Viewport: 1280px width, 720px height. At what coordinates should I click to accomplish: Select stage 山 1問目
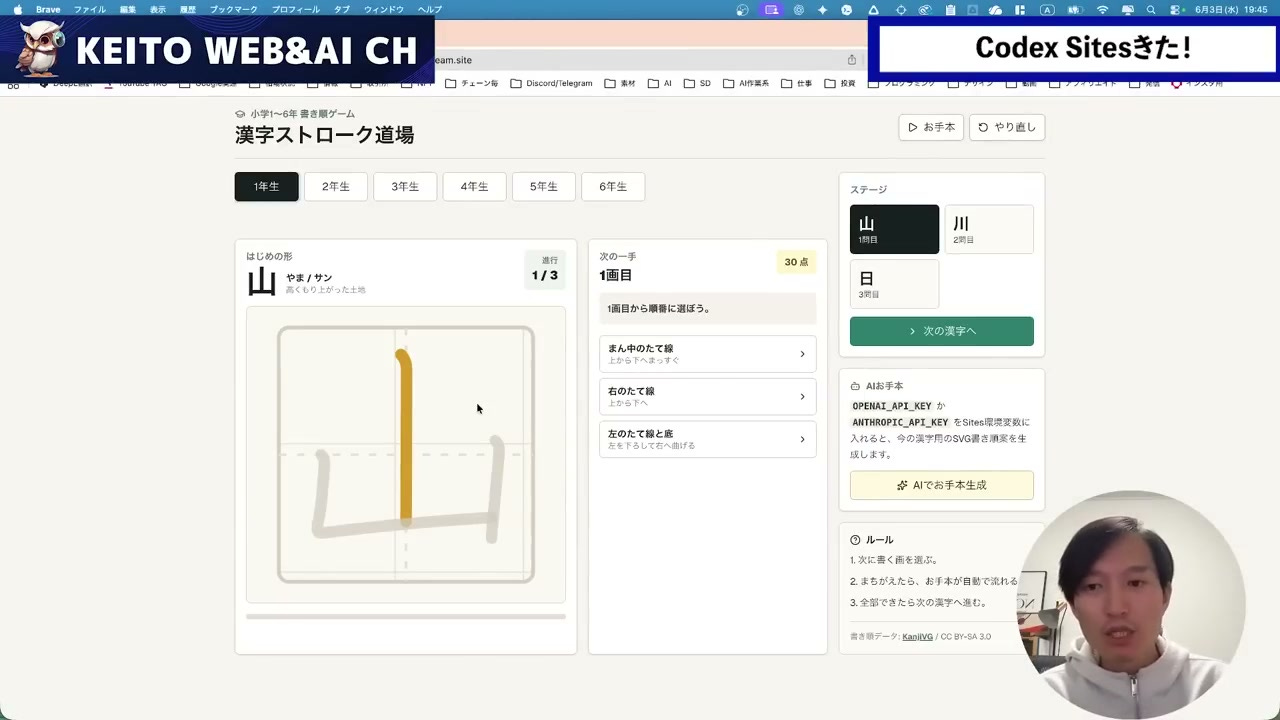(894, 229)
